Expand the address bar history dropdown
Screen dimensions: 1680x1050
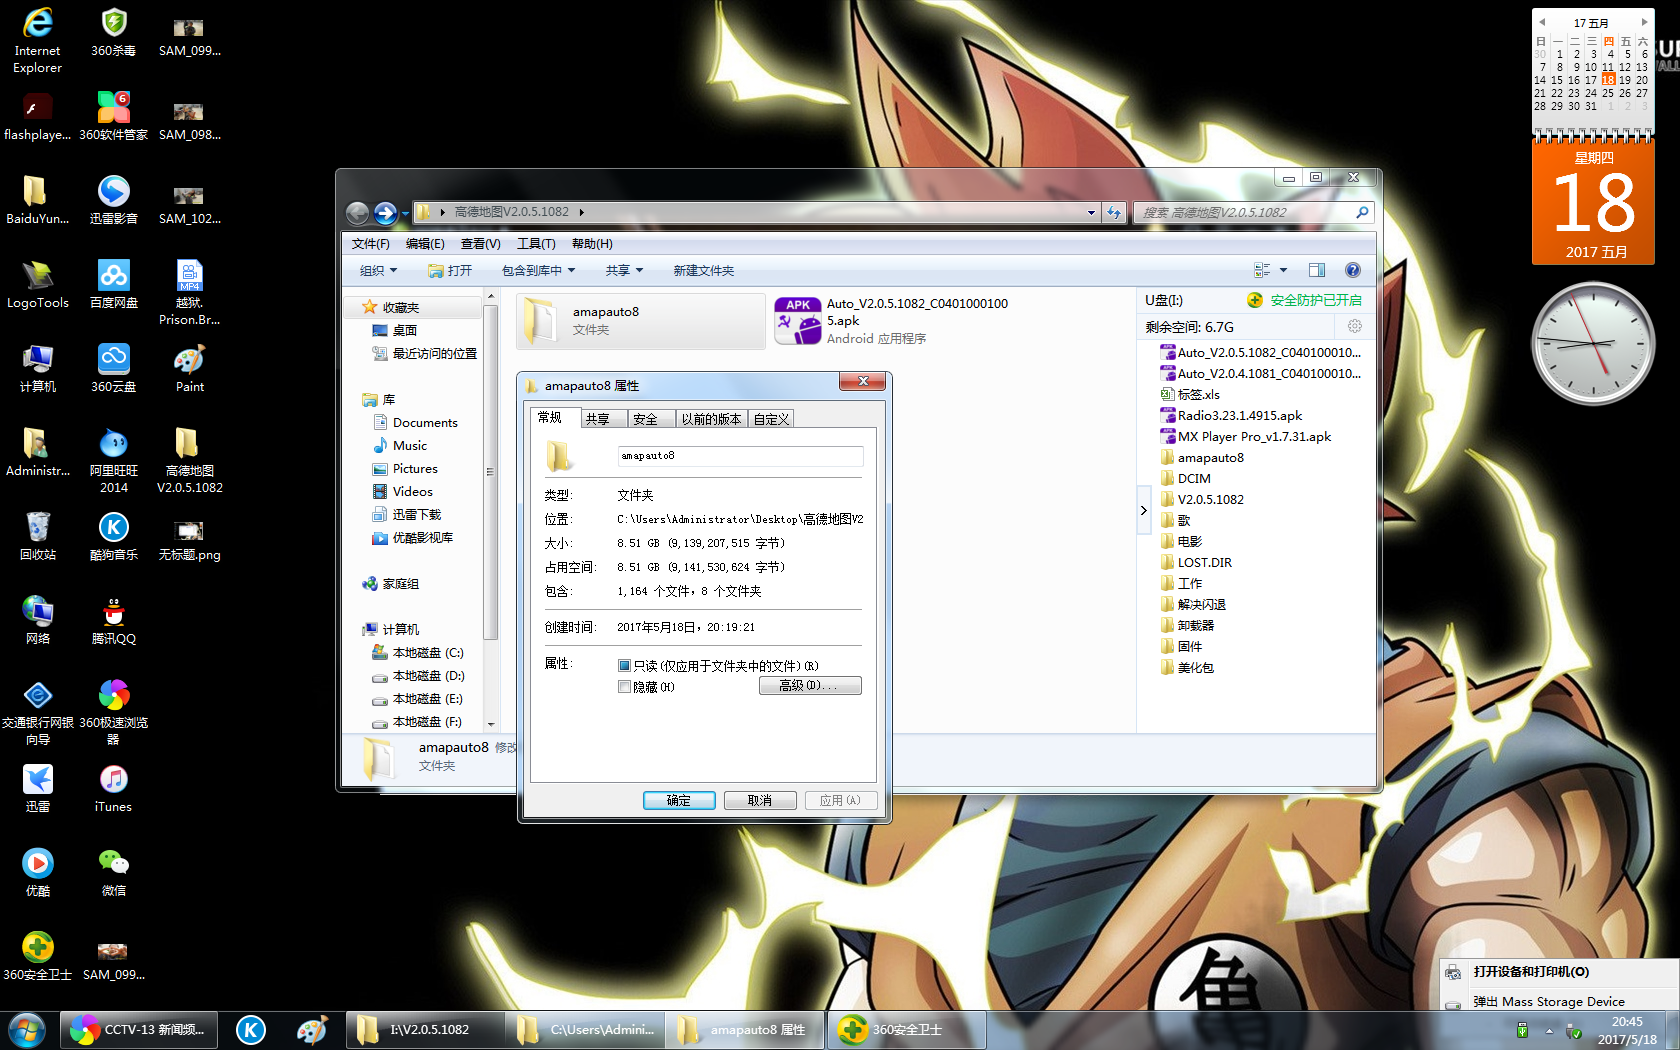click(x=1091, y=212)
